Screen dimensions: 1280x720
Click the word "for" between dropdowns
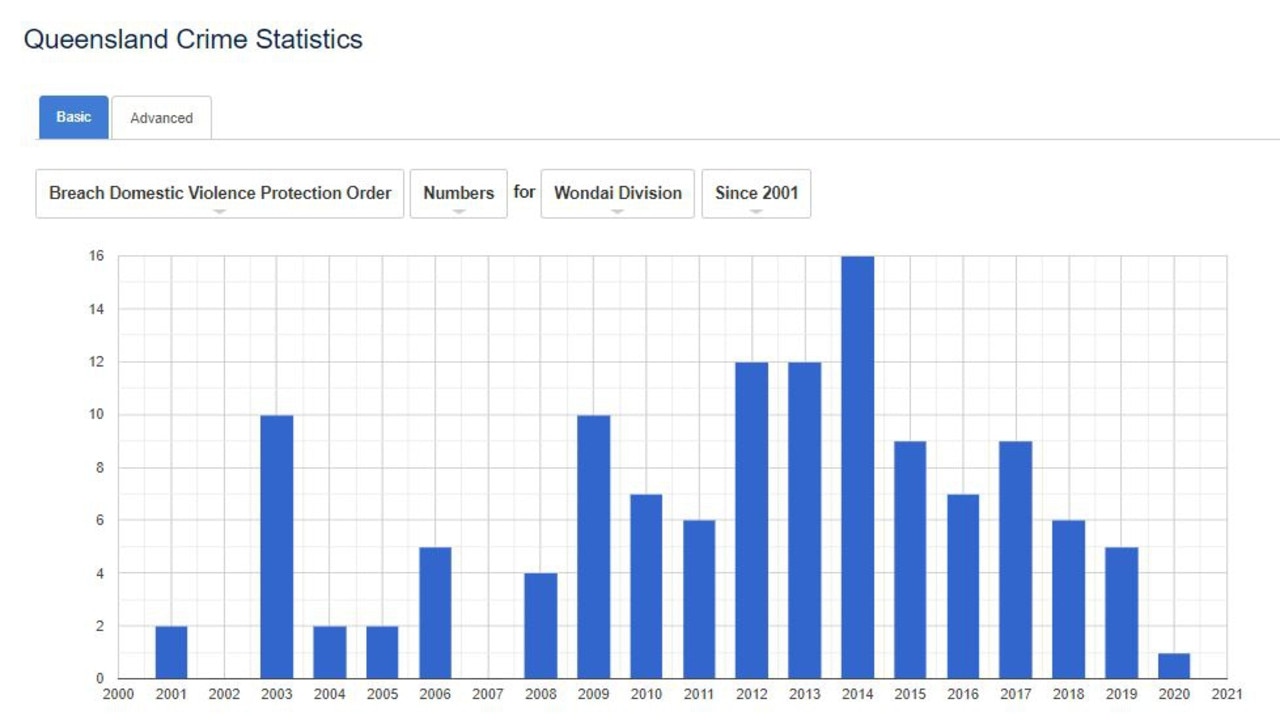pyautogui.click(x=524, y=191)
